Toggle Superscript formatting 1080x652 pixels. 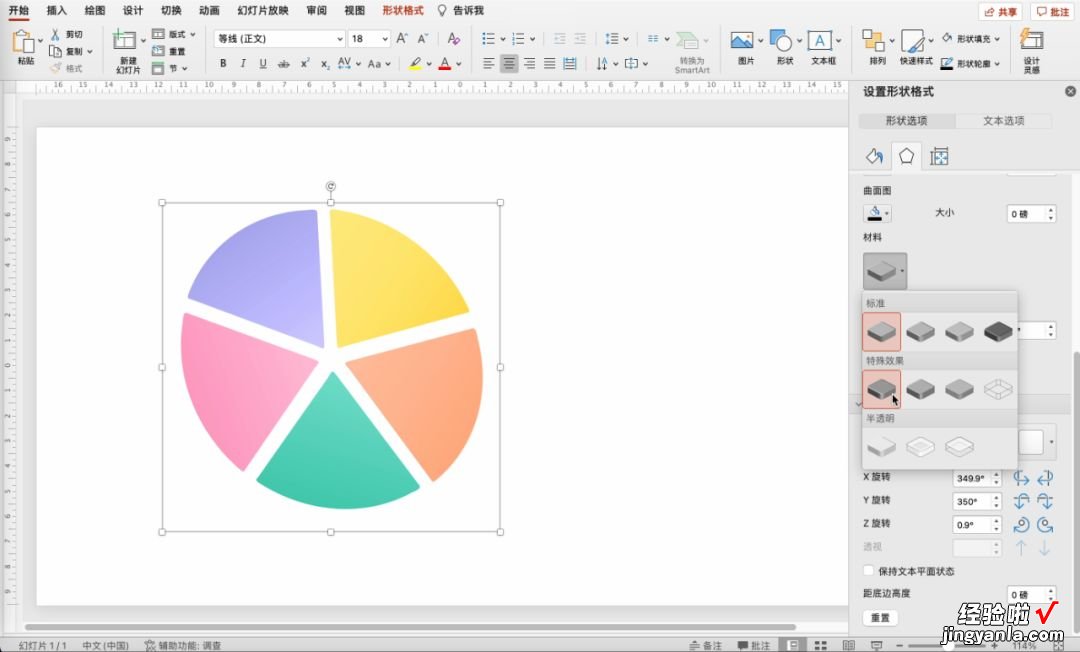[x=304, y=63]
